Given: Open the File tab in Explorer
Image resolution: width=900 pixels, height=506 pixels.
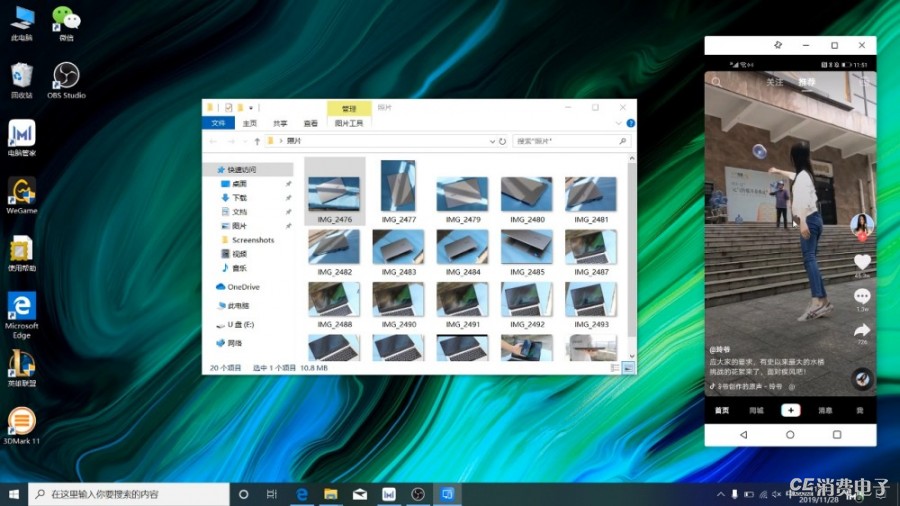Looking at the screenshot, I should [x=218, y=123].
